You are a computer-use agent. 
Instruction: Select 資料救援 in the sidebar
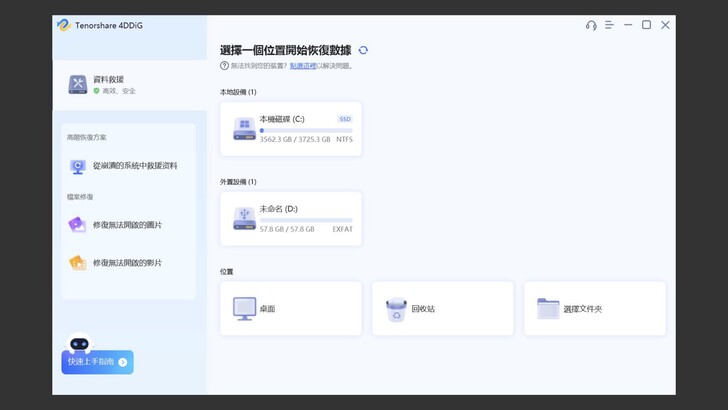[x=108, y=80]
